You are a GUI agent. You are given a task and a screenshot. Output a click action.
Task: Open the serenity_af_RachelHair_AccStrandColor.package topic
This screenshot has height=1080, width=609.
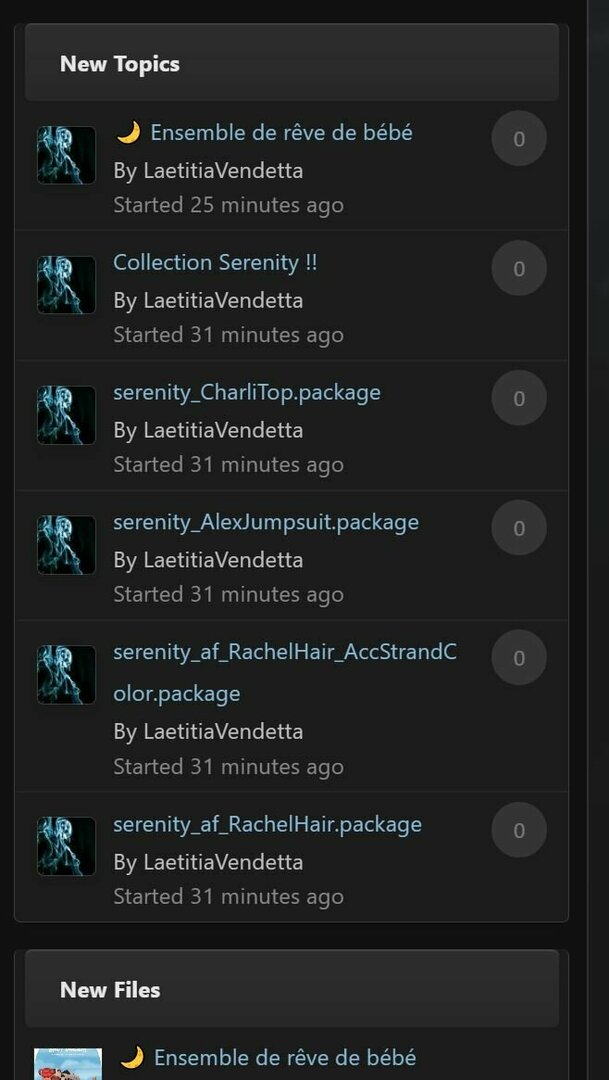tap(285, 672)
